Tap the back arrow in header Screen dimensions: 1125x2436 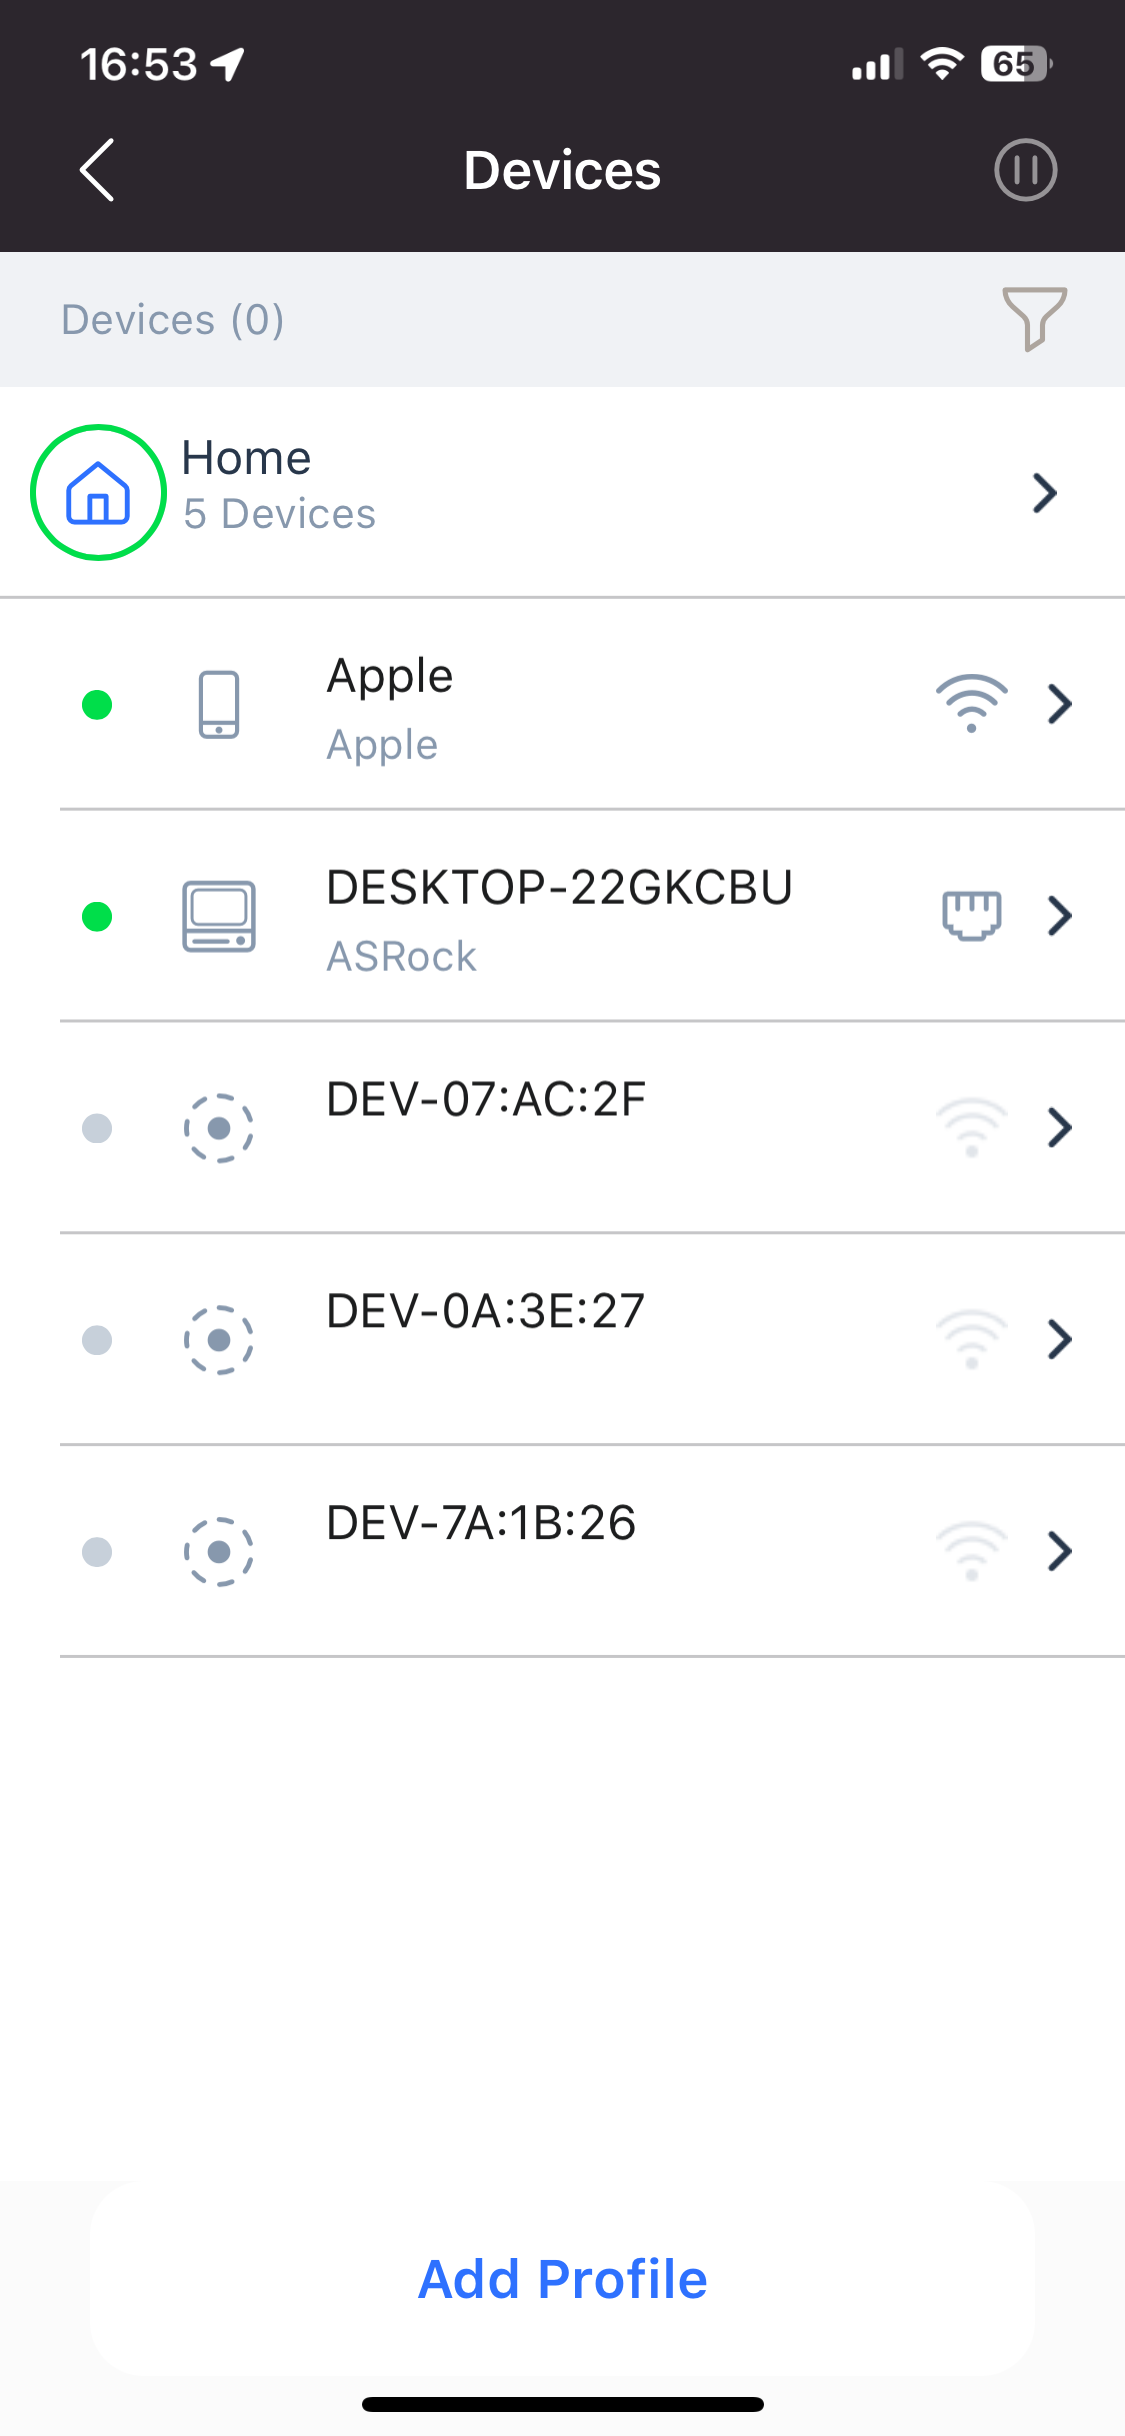(x=97, y=170)
